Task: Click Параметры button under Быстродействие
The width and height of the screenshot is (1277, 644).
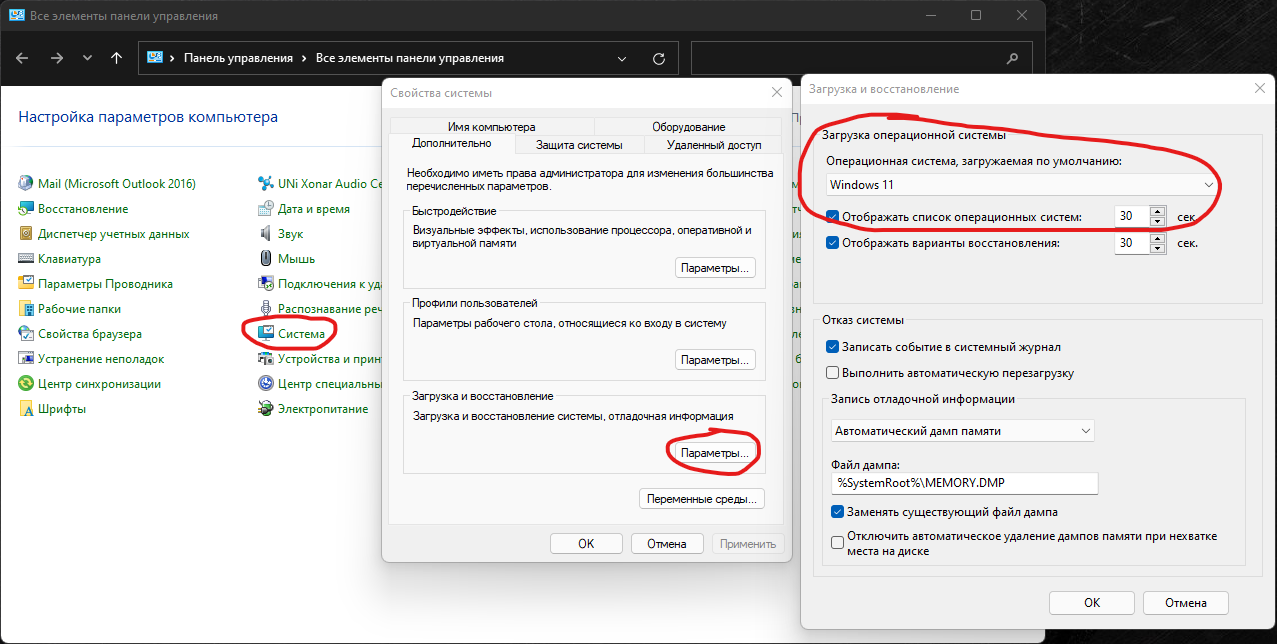Action: point(714,268)
